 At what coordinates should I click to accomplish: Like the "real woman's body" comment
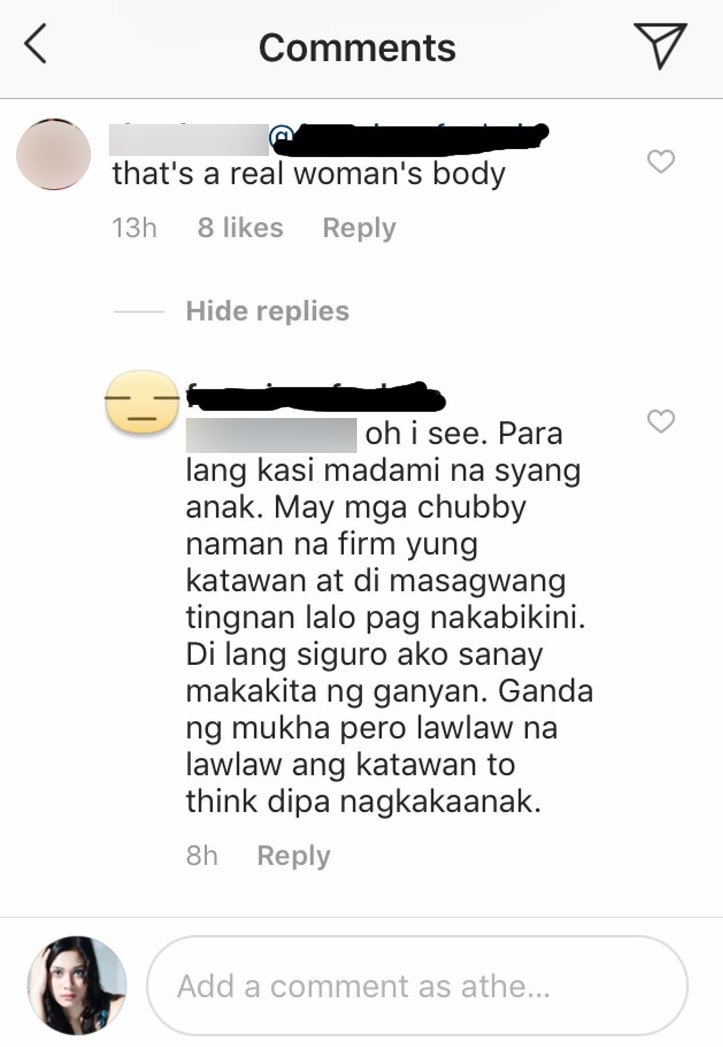click(661, 162)
